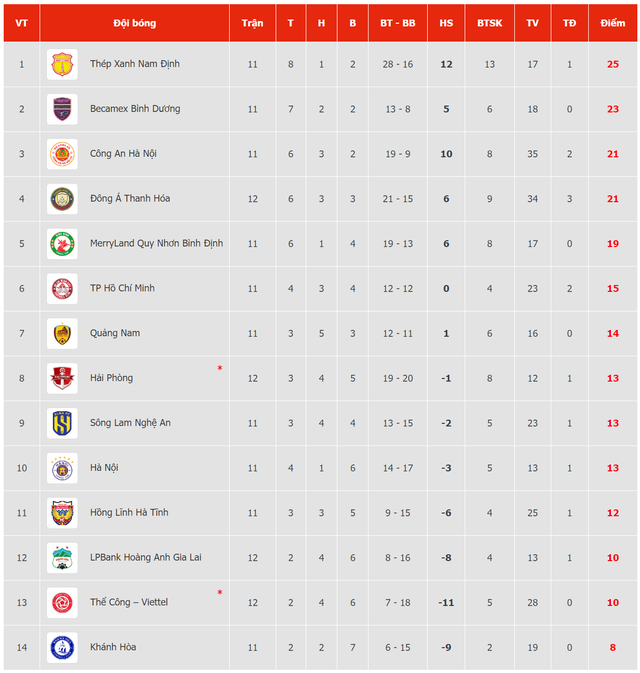The image size is (640, 673).
Task: Click the Hải Phòng team name
Action: pyautogui.click(x=112, y=378)
